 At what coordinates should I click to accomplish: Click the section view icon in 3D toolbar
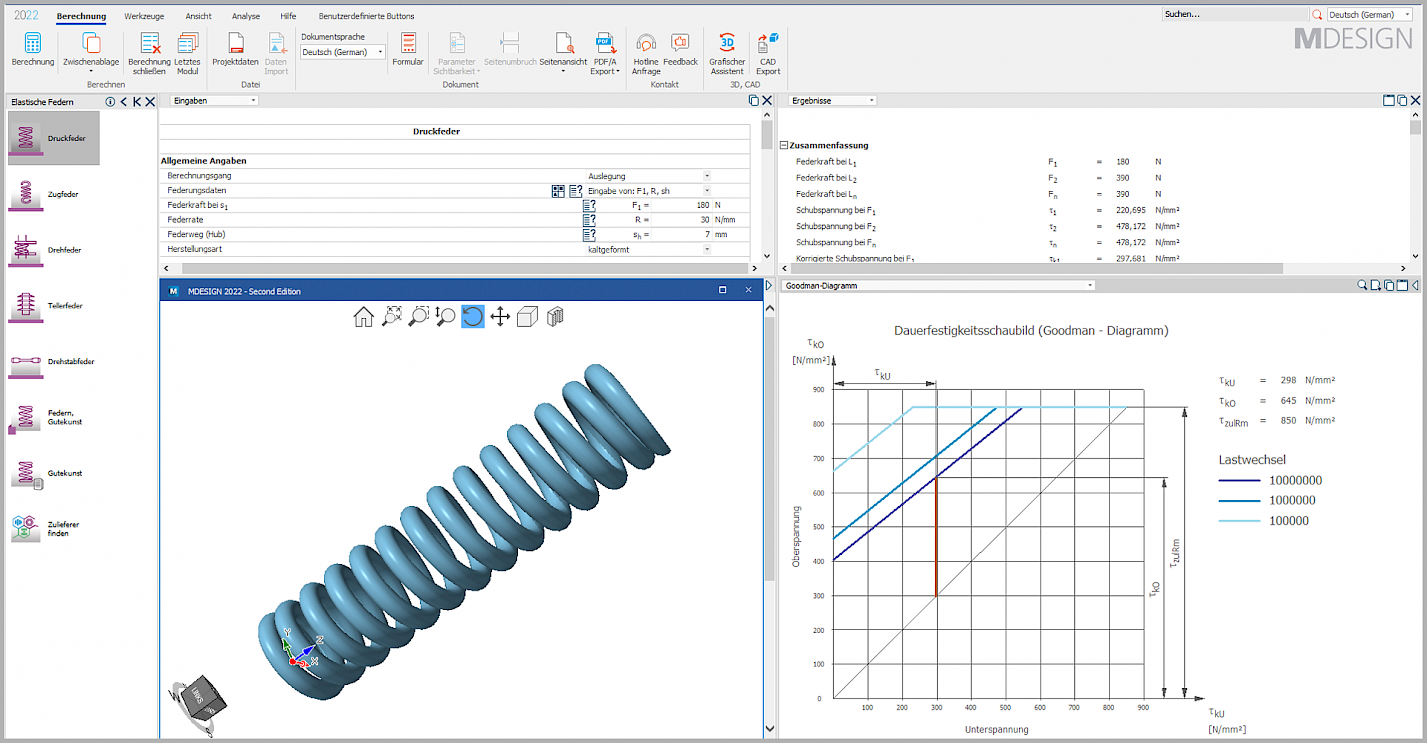click(555, 317)
